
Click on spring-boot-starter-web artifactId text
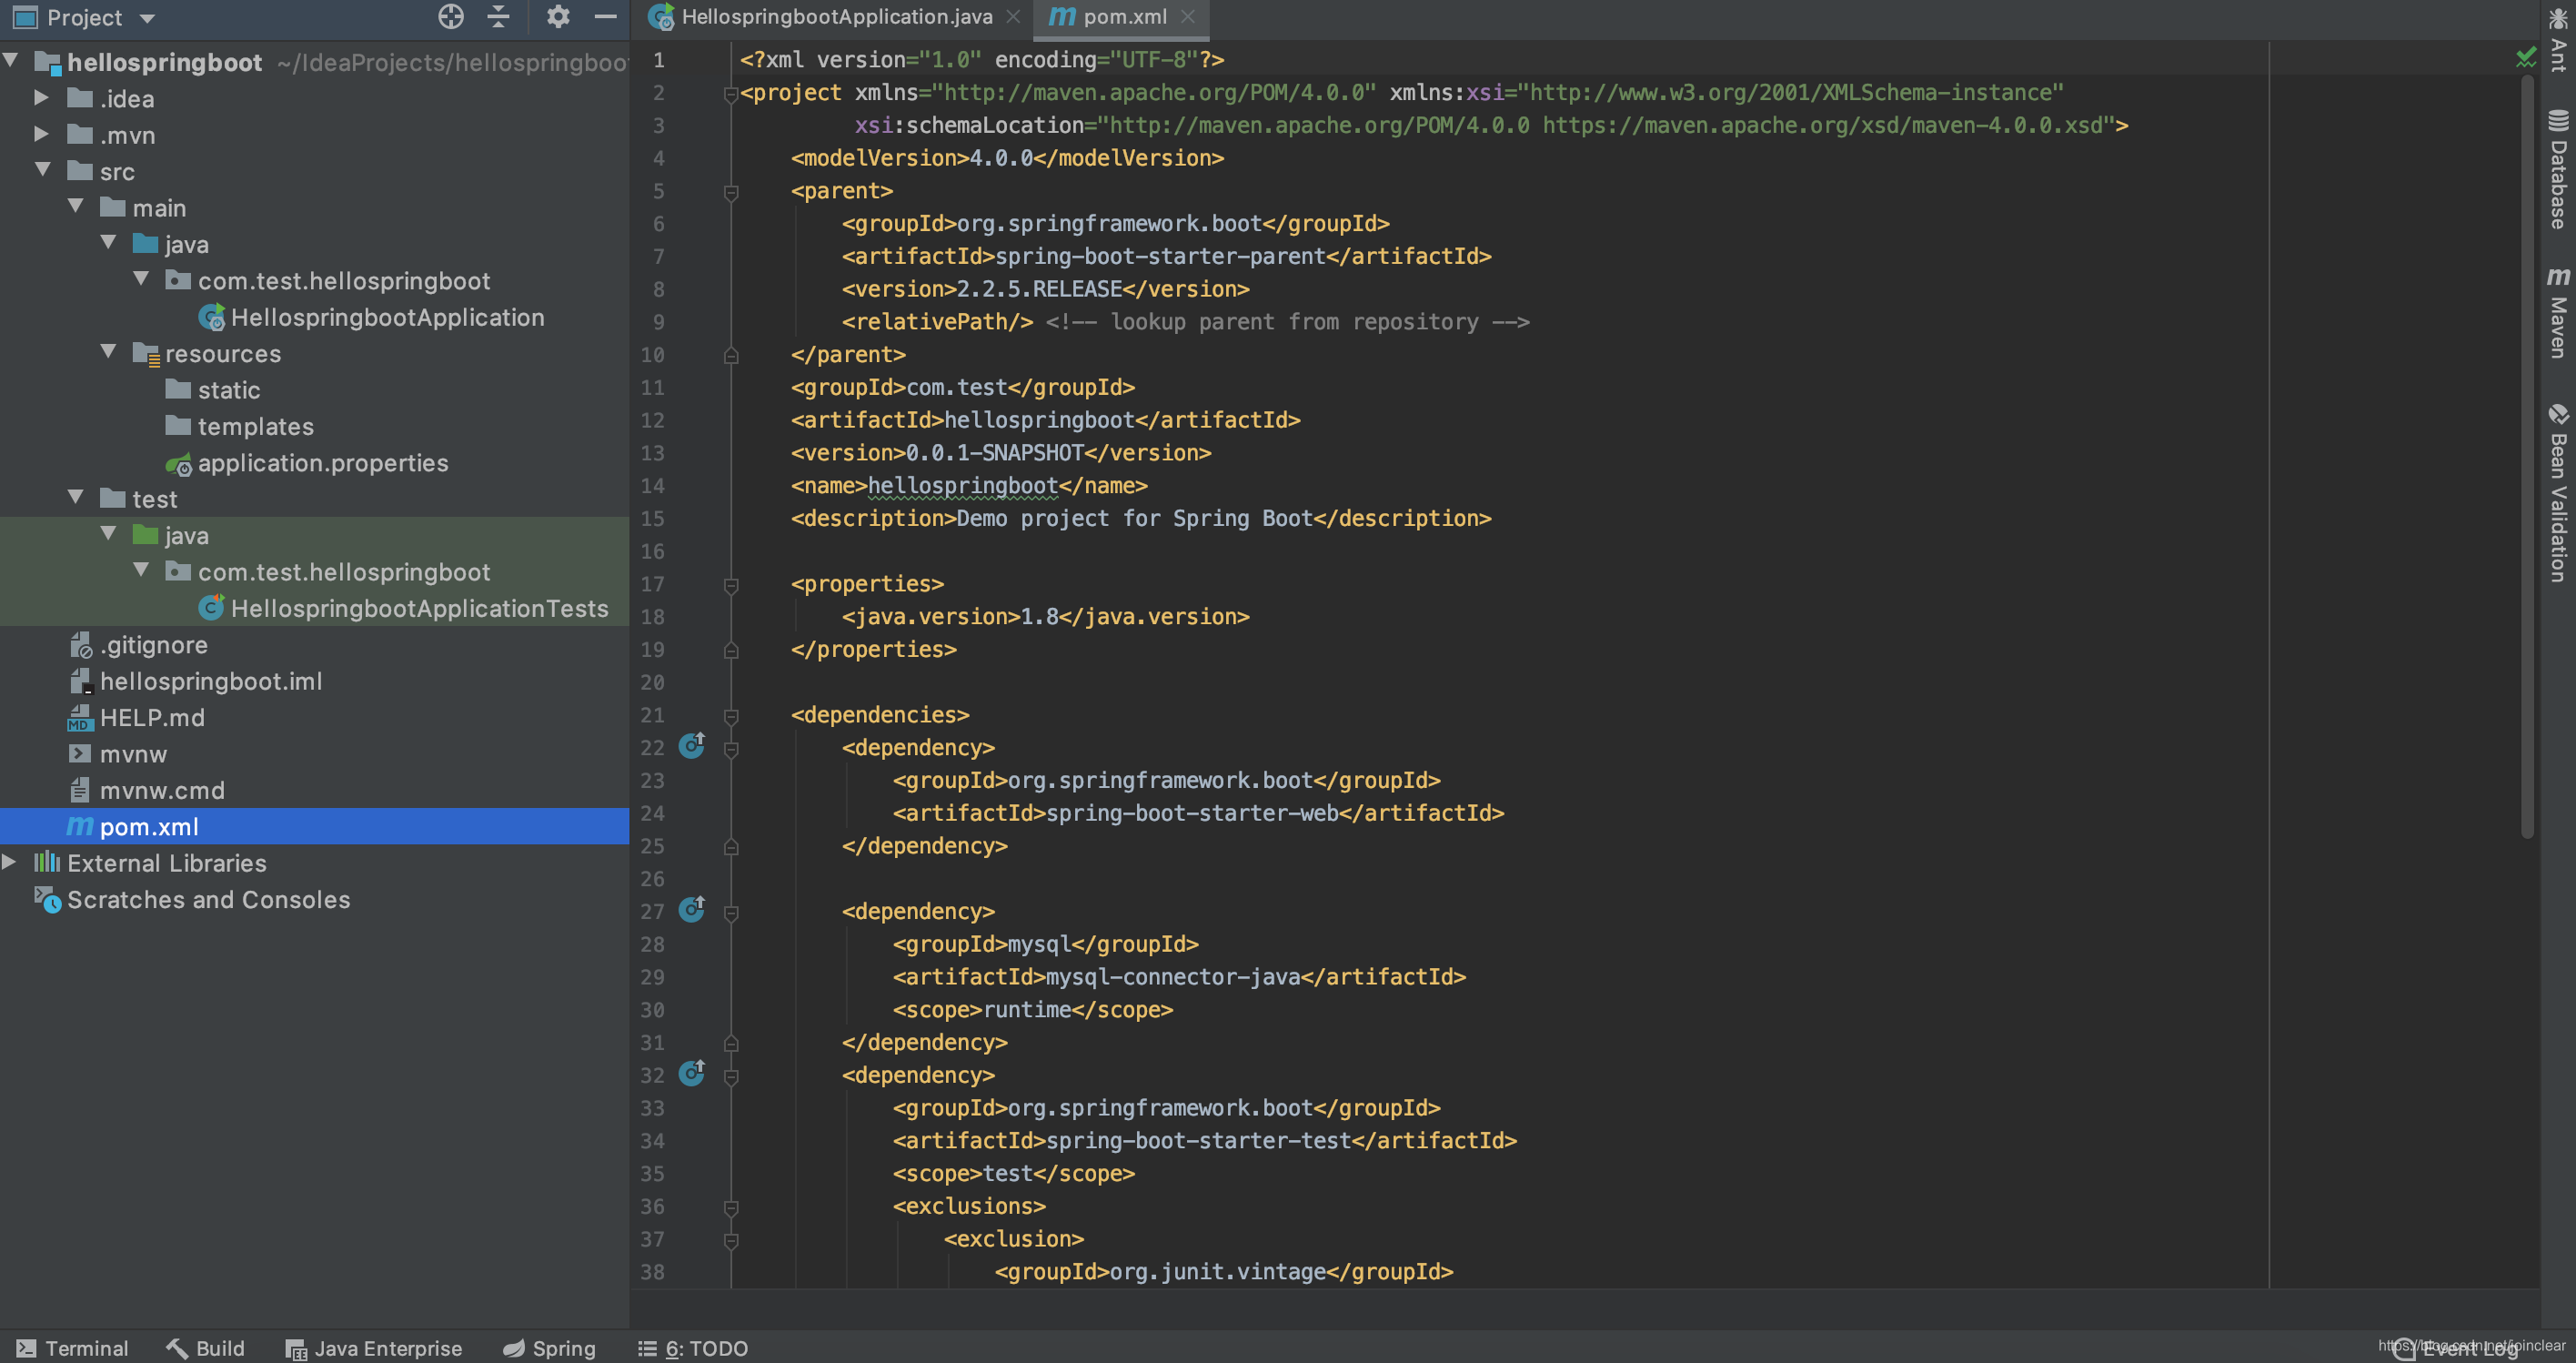tap(1192, 813)
